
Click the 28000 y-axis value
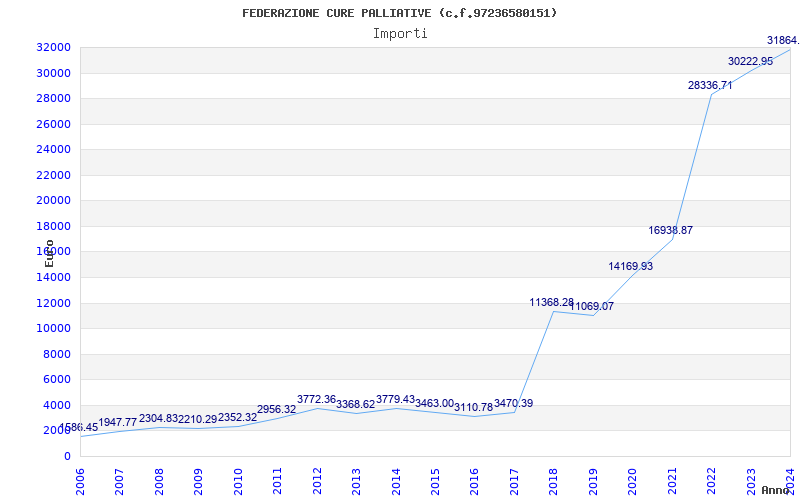53,98
